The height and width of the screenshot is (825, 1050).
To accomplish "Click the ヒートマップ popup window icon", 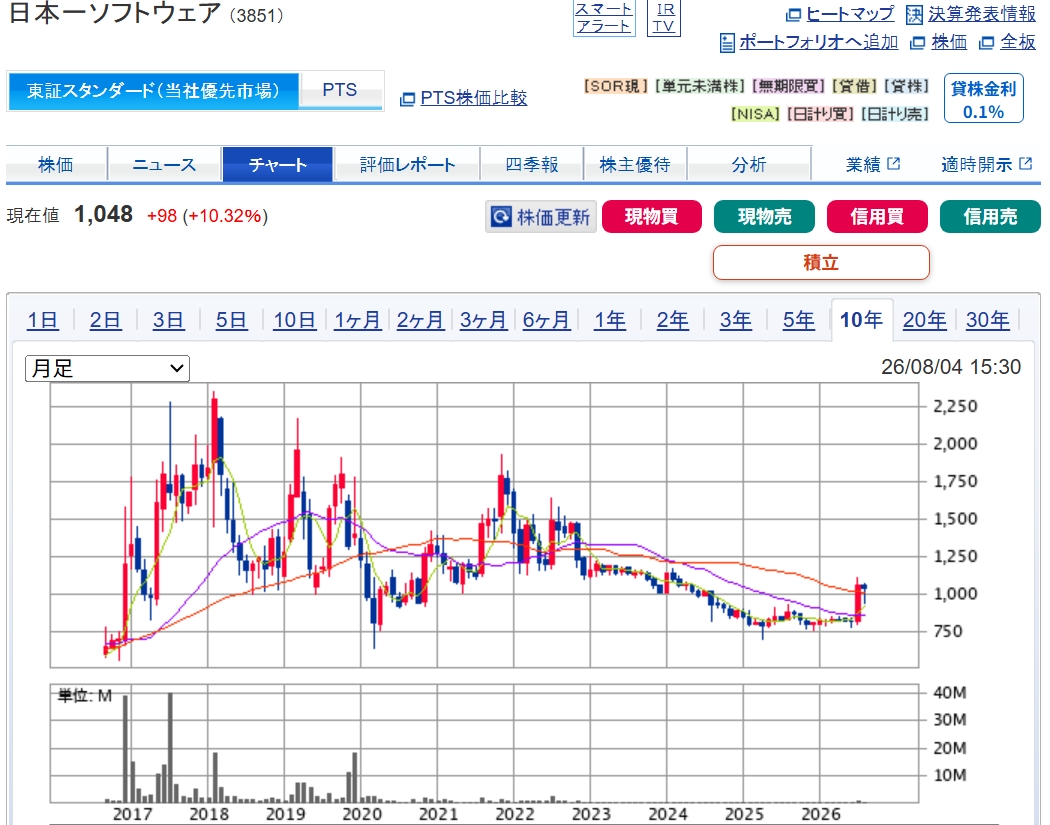I will [793, 14].
